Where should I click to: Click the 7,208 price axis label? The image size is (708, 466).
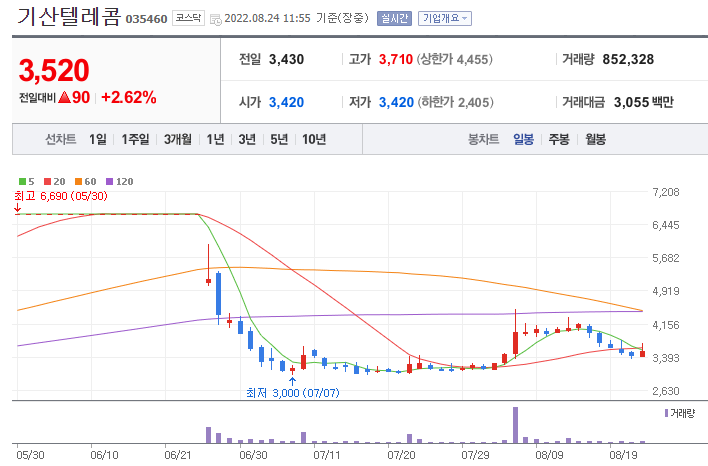tap(666, 192)
